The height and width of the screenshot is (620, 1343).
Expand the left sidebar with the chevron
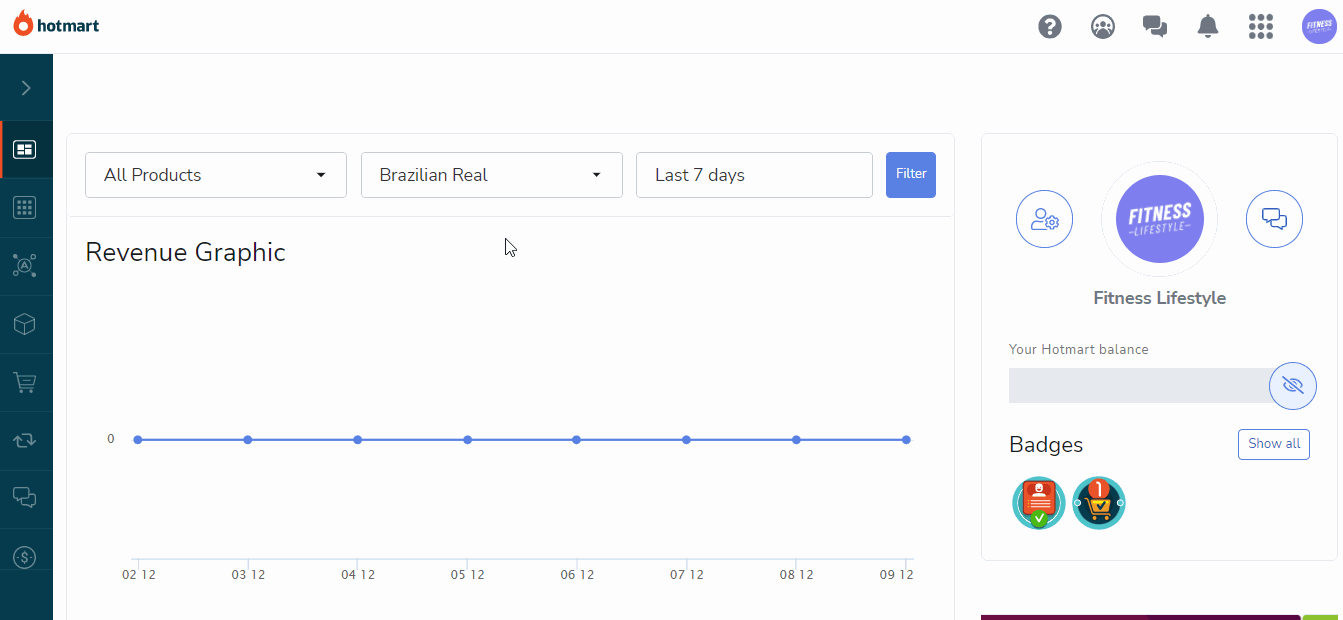(26, 88)
